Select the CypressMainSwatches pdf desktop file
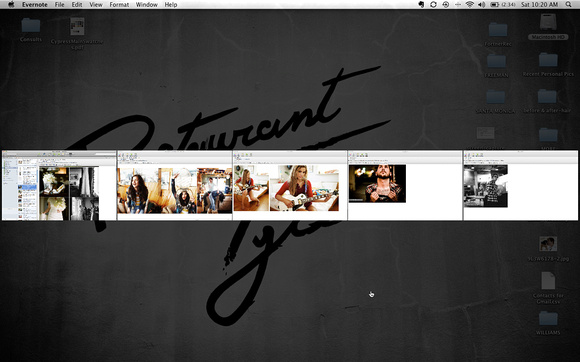This screenshot has height=362, width=580. tap(77, 33)
